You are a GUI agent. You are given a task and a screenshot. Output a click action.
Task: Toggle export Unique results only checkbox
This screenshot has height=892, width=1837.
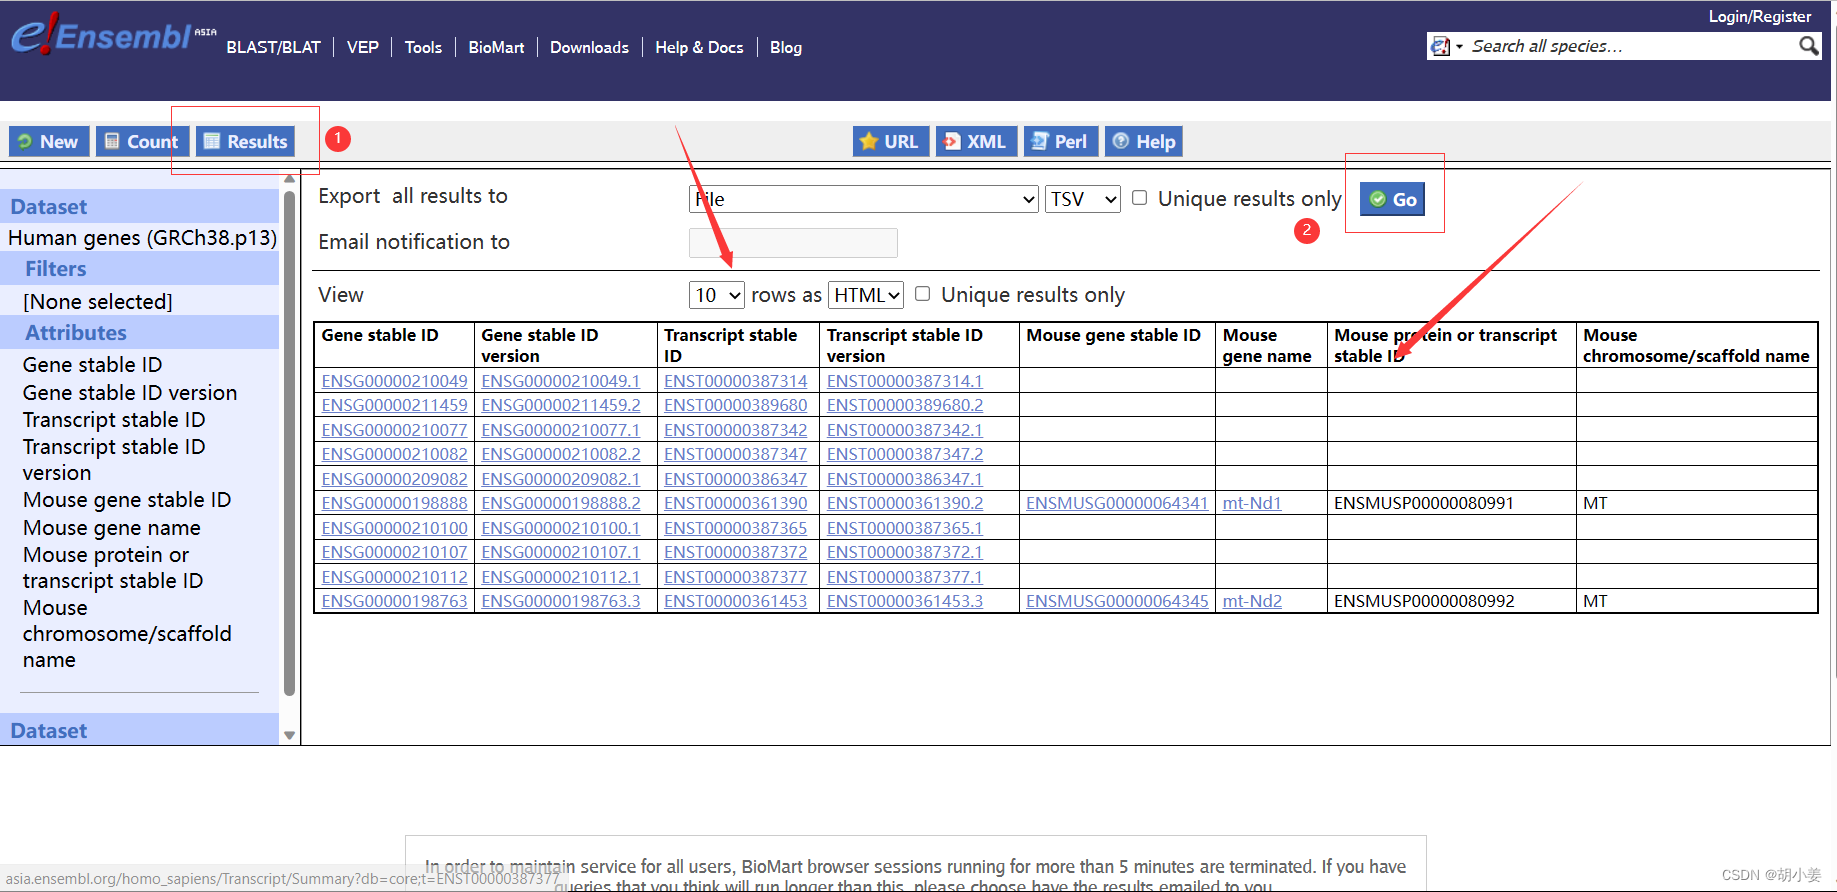1139,198
